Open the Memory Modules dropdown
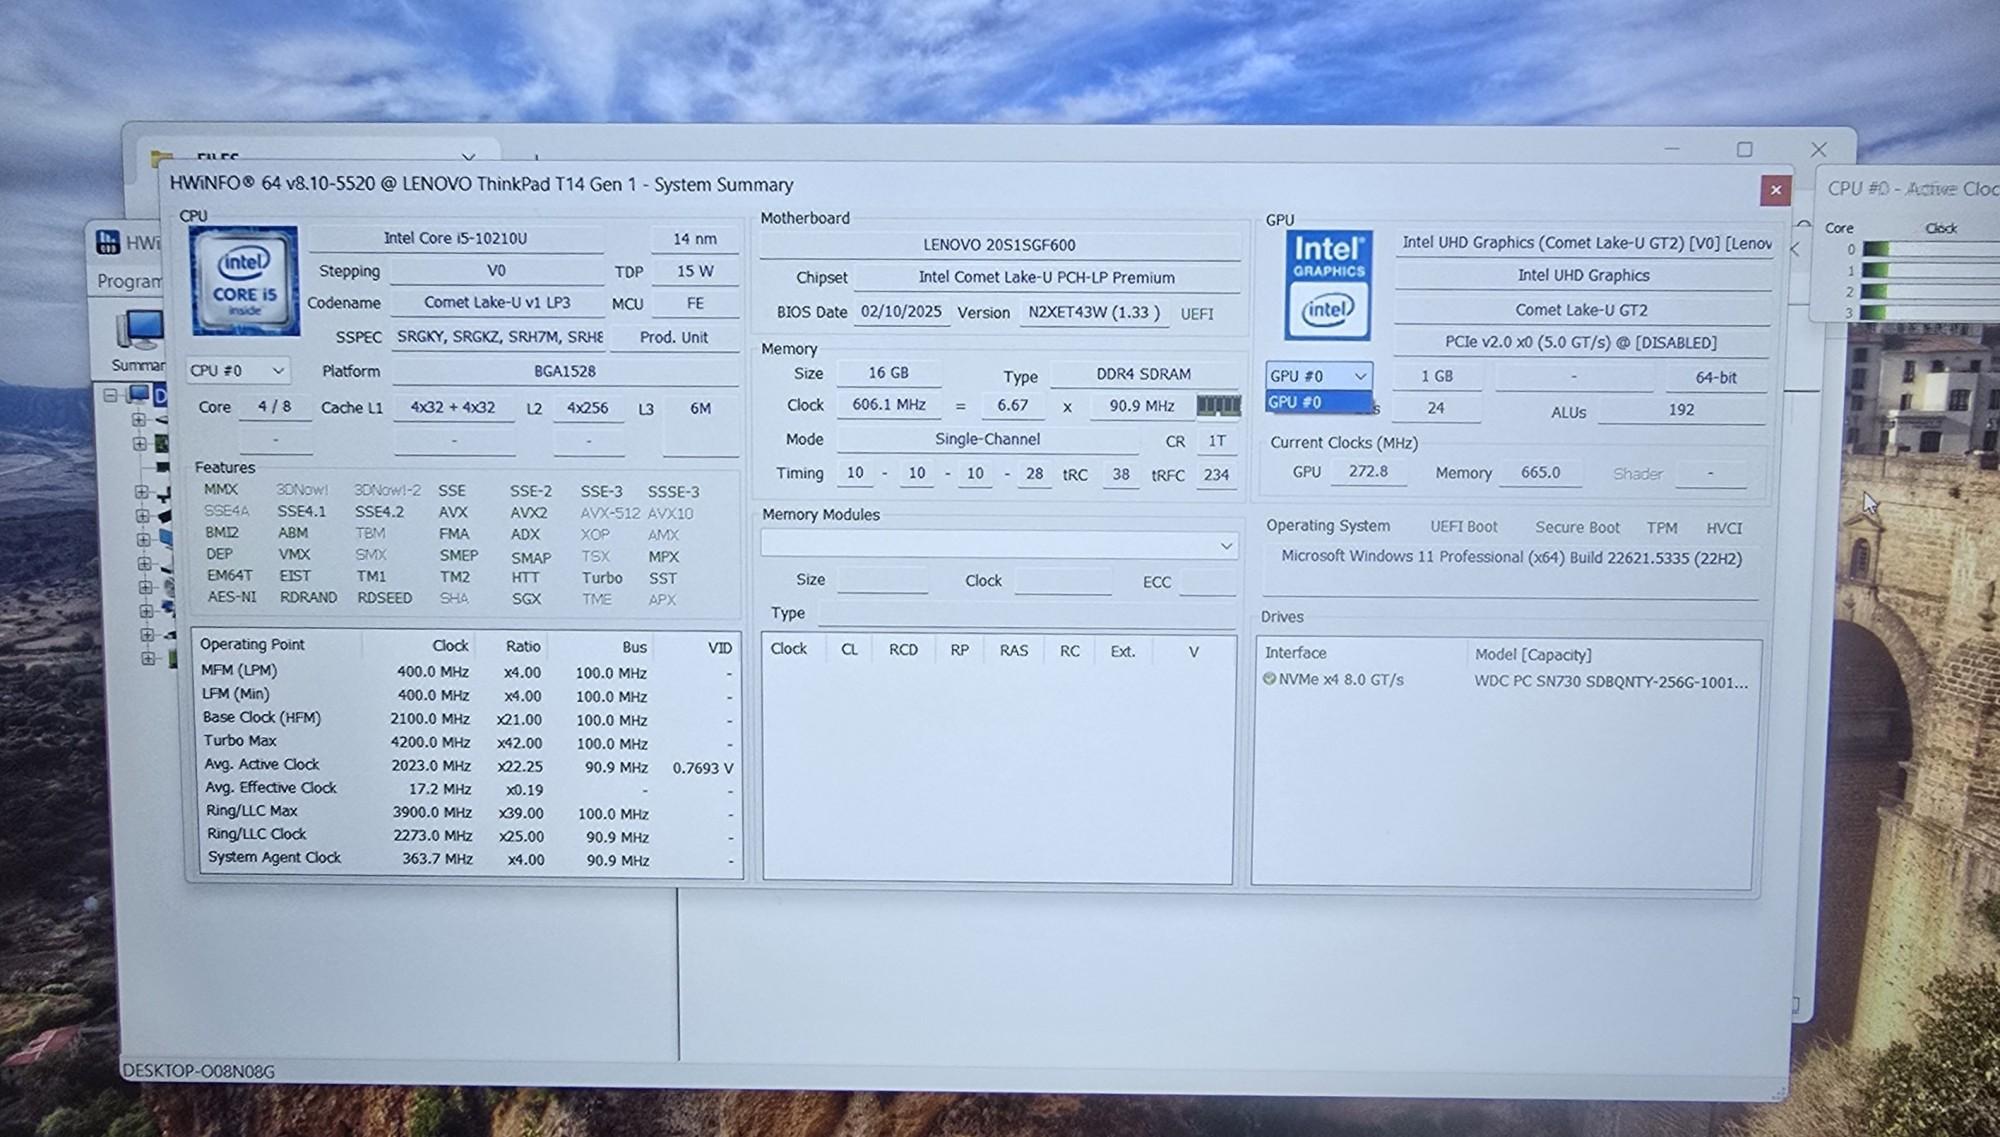The image size is (2000, 1137). (x=1000, y=545)
